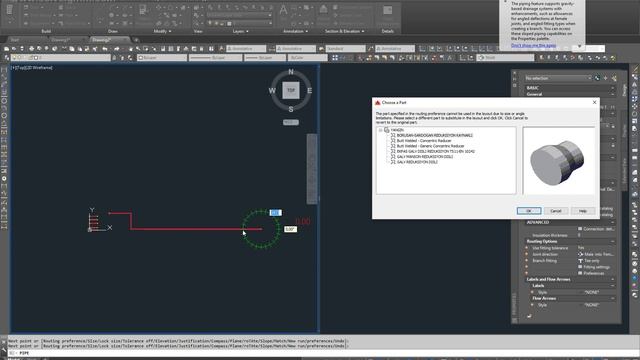Open the No selection dropdown in Properties
Viewport: 640px width, 360px height.
tap(558, 78)
